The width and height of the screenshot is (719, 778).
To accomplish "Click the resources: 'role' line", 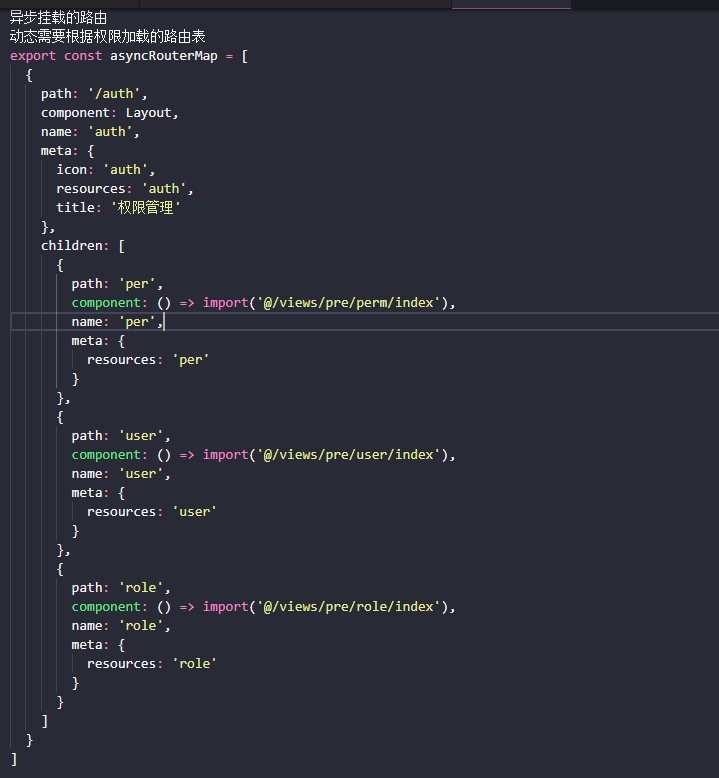I will pyautogui.click(x=151, y=663).
